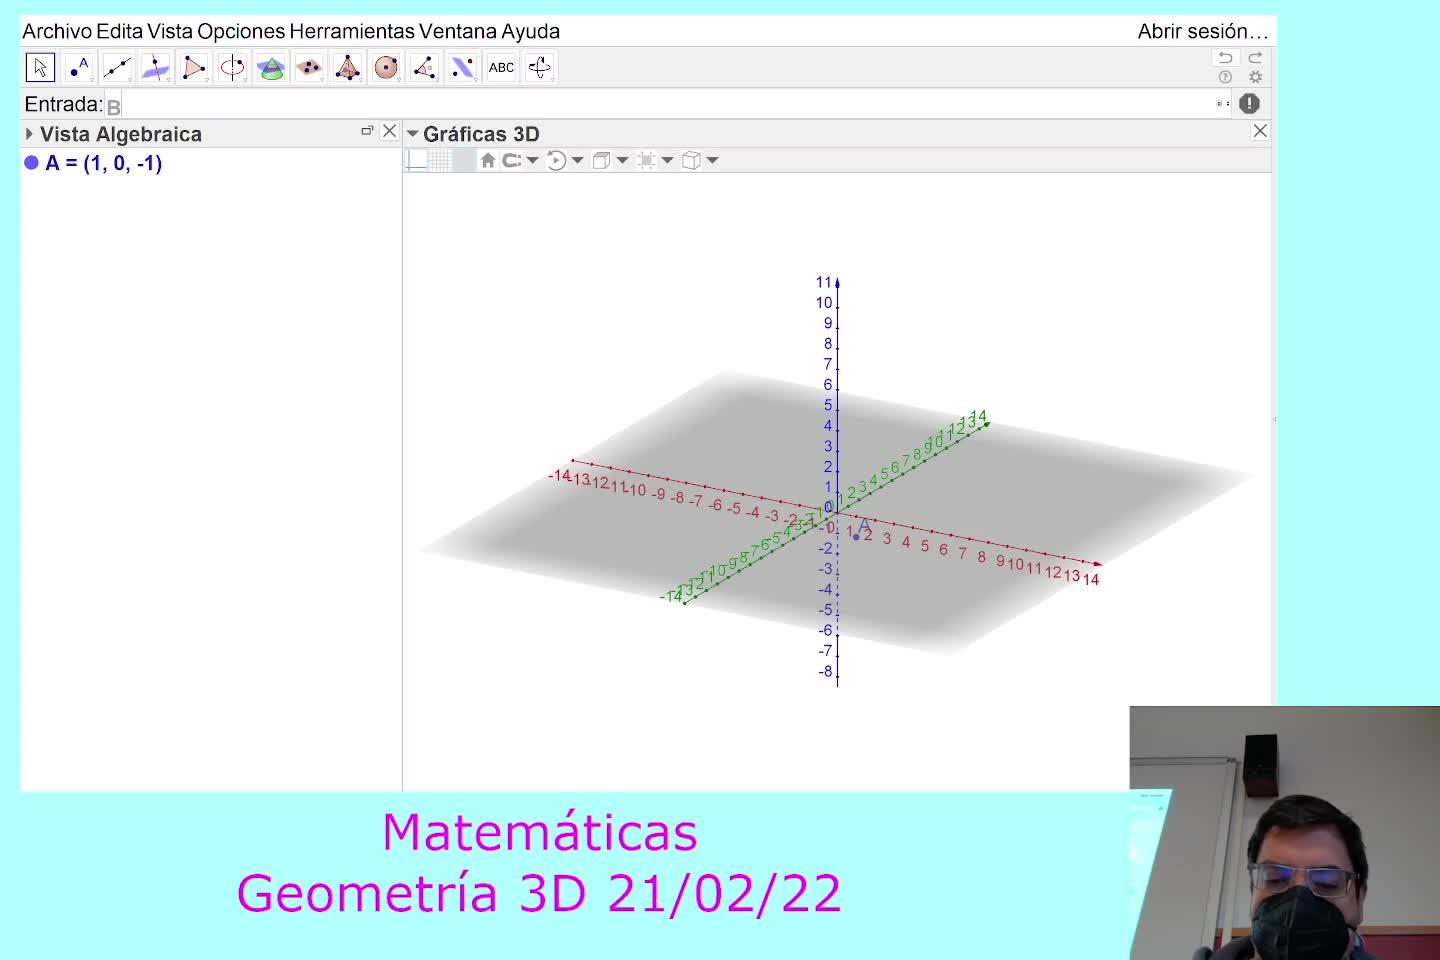Collapse the Gráficas 3D style bar
Image resolution: width=1440 pixels, height=960 pixels.
tap(412, 134)
